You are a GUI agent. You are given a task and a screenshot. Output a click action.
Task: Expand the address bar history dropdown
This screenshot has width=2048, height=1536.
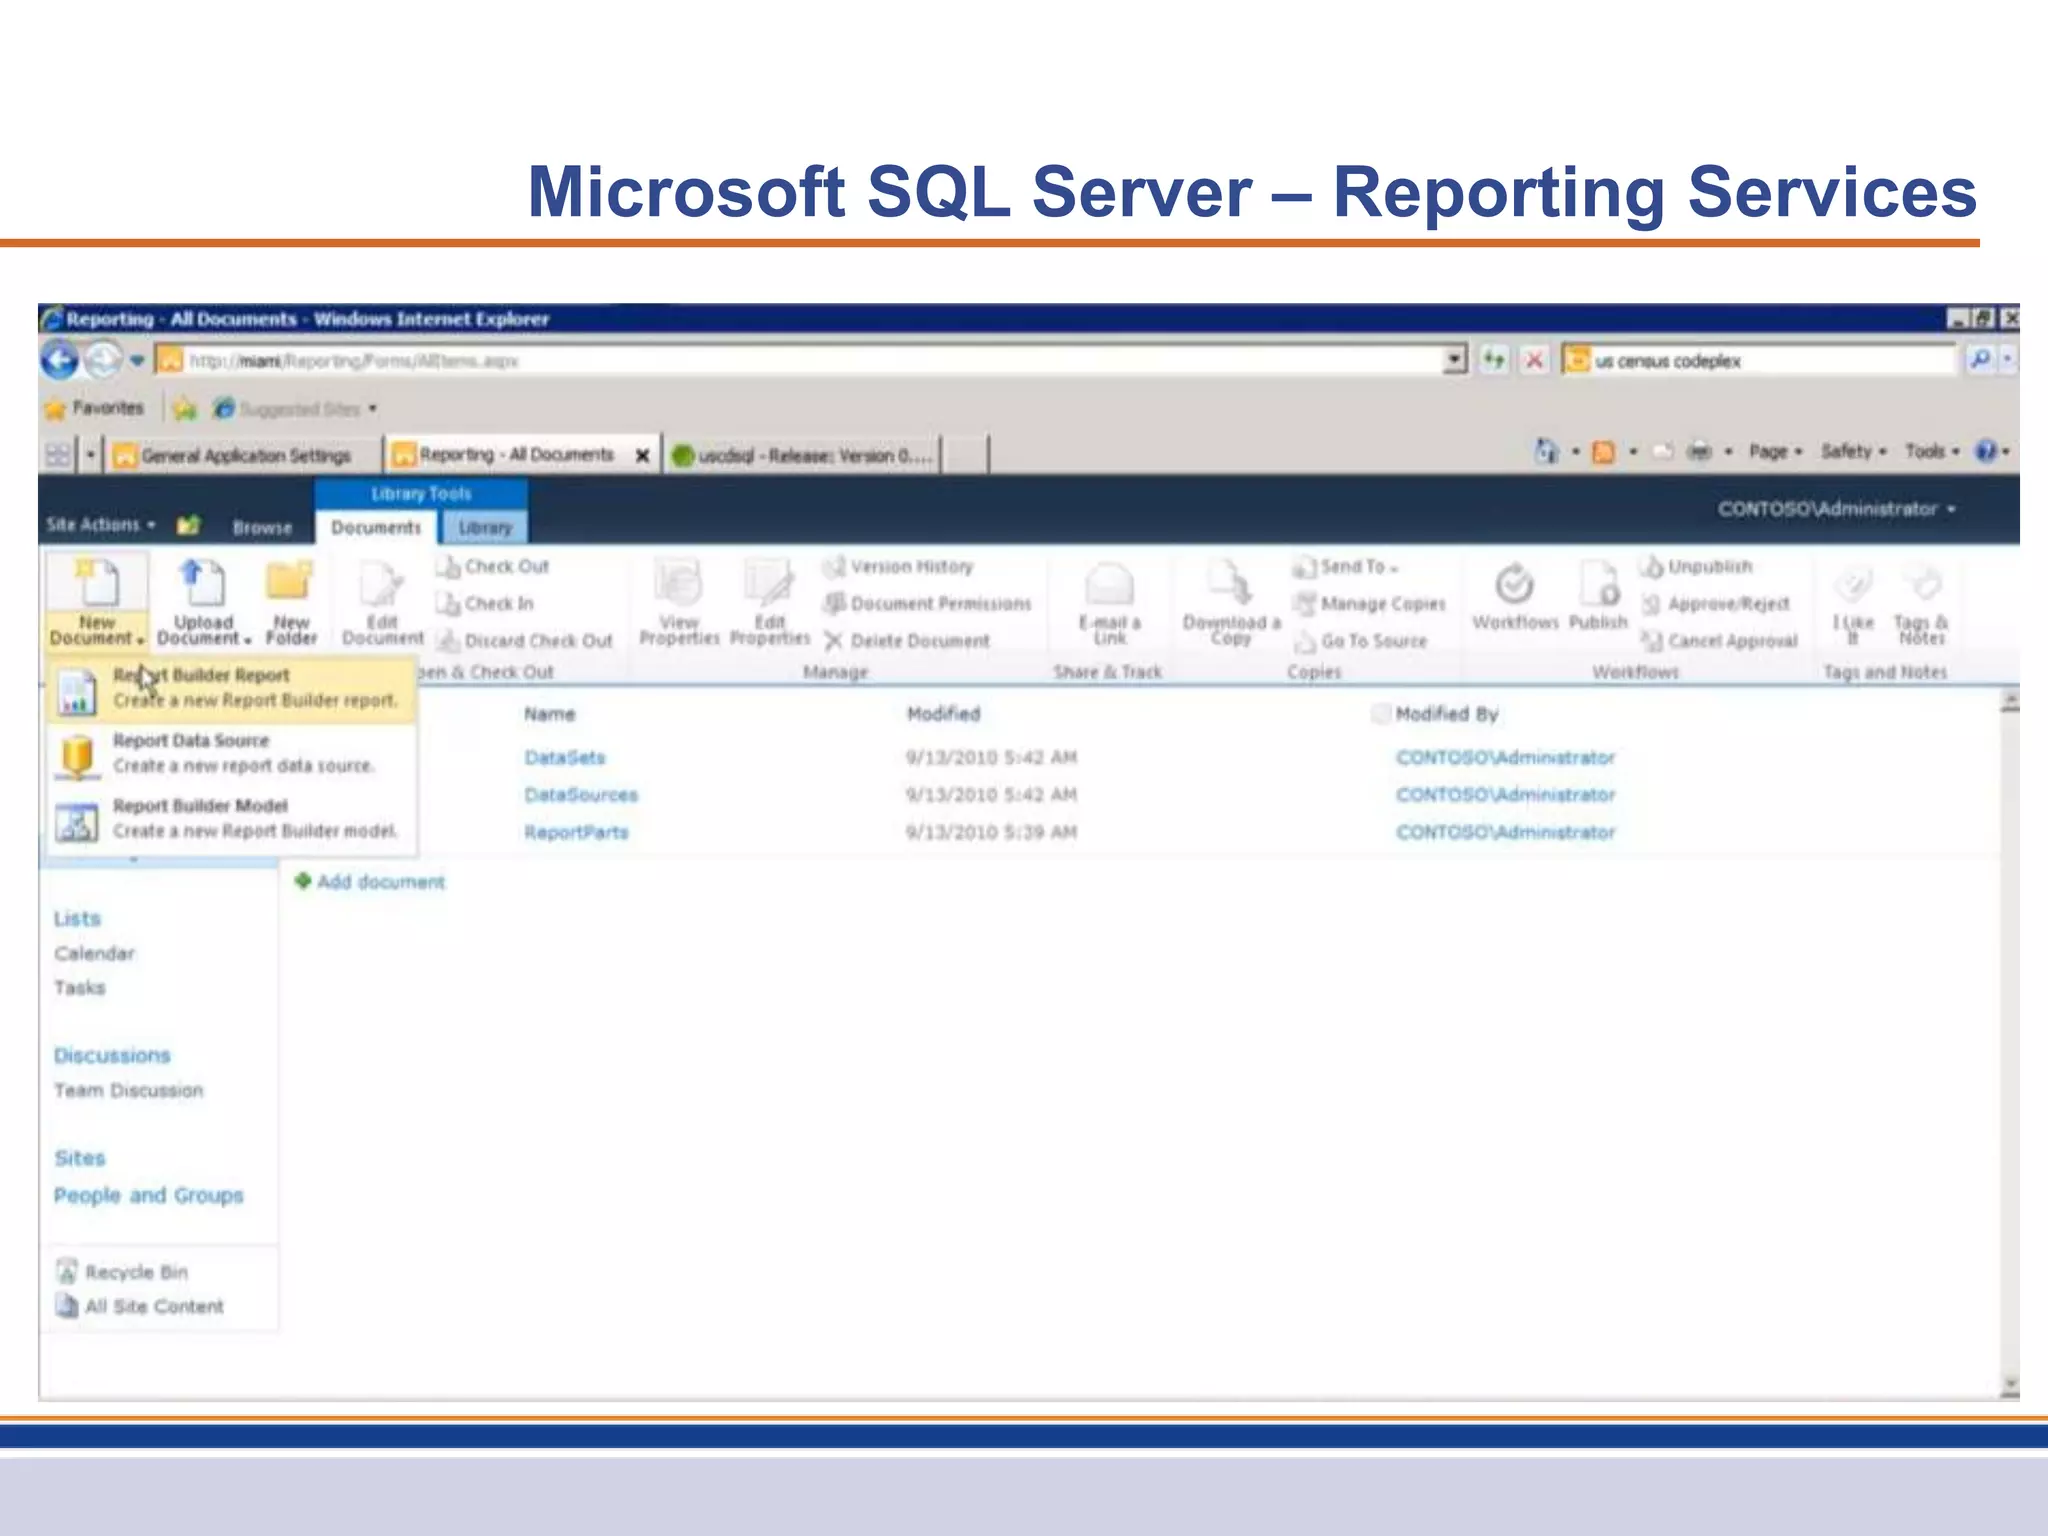[x=1456, y=360]
